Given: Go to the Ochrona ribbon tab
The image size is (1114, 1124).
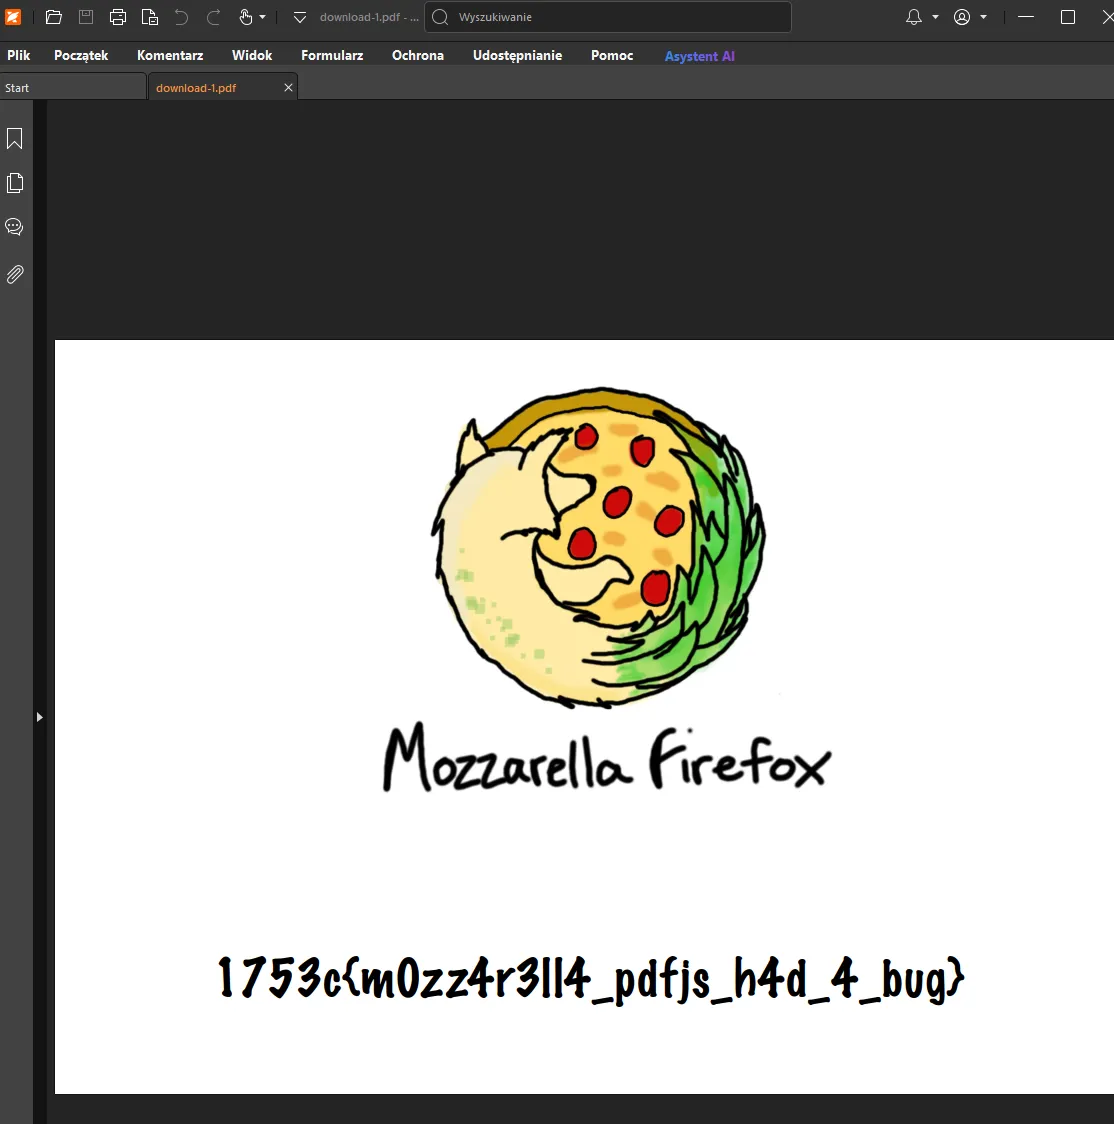Looking at the screenshot, I should pos(418,55).
